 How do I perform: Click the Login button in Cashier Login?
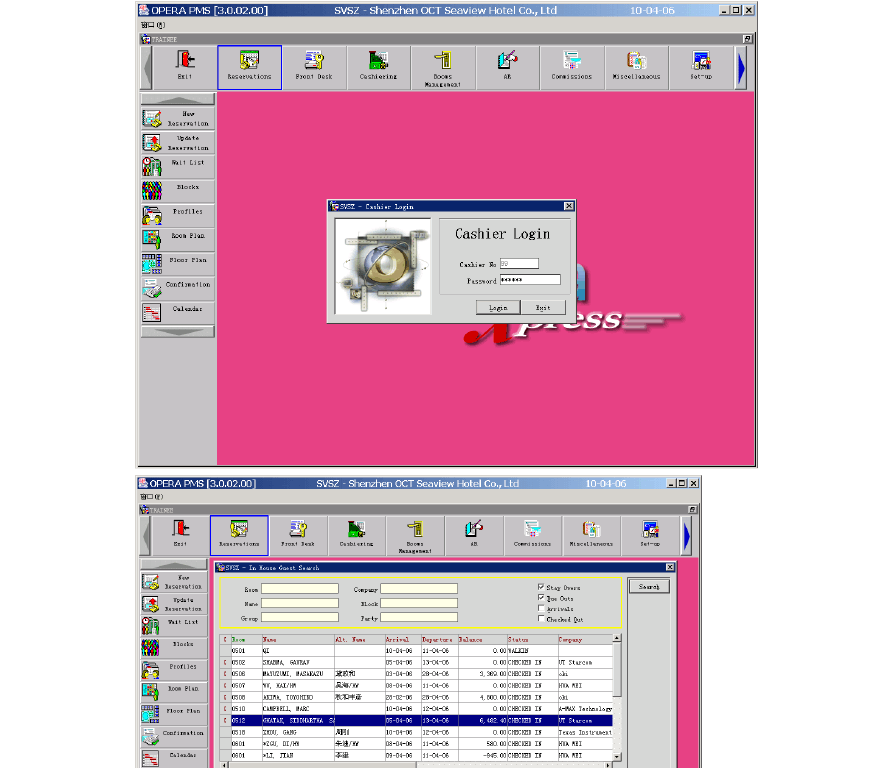(498, 308)
